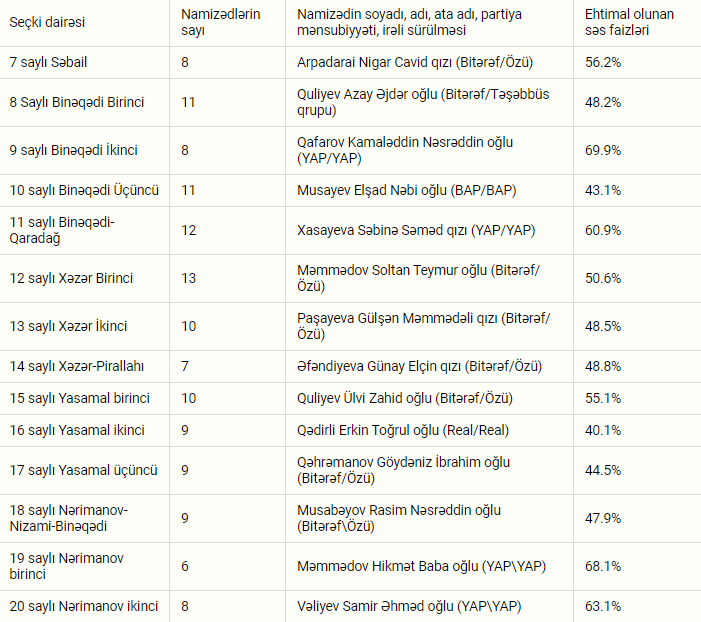Click Qafarov Kamaləddin Nəsrəddin oğlu entry
Viewport: 701px width, 622px height.
click(x=405, y=150)
